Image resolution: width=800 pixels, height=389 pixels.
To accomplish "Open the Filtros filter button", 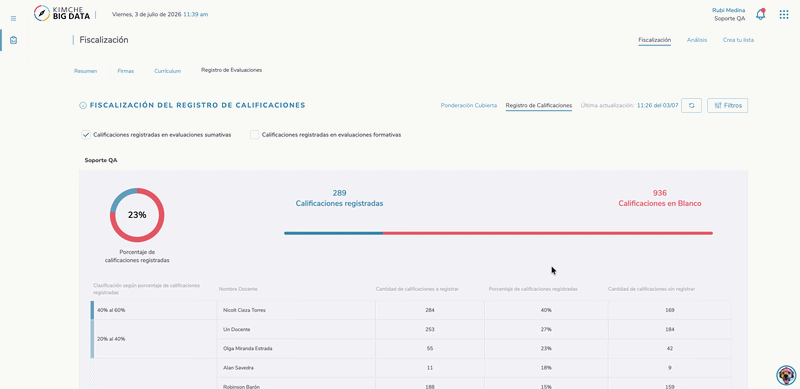I will click(728, 106).
